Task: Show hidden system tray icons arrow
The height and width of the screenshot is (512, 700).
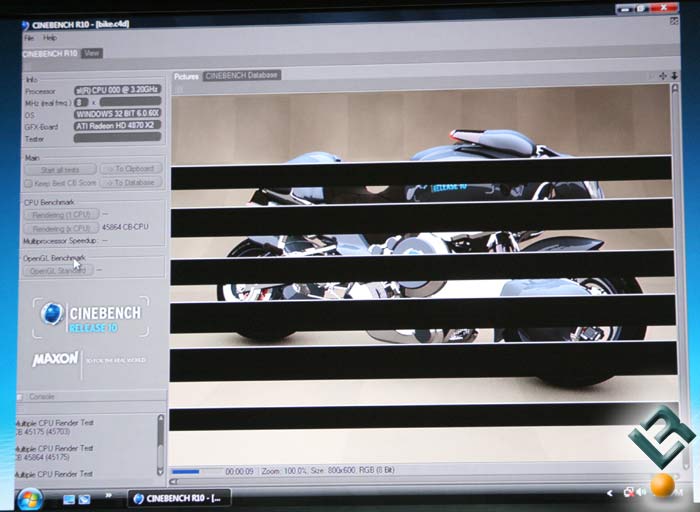Action: [610, 493]
